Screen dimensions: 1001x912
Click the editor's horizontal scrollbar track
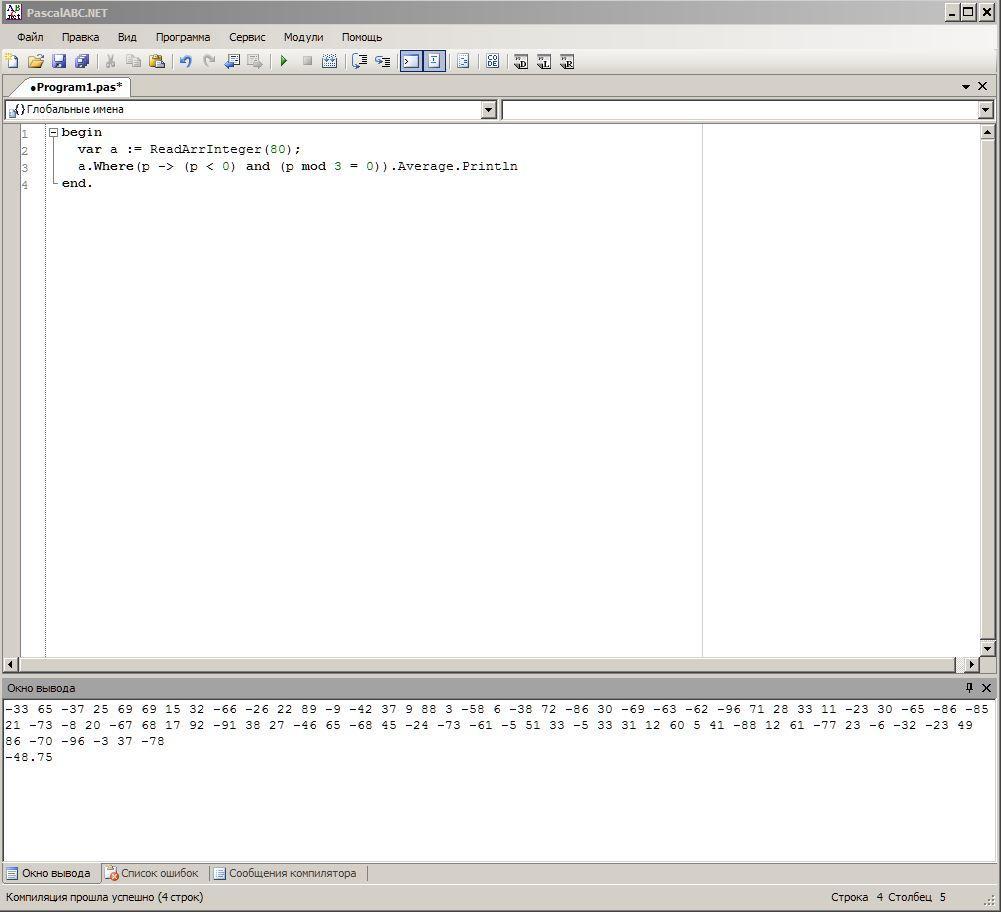[488, 664]
